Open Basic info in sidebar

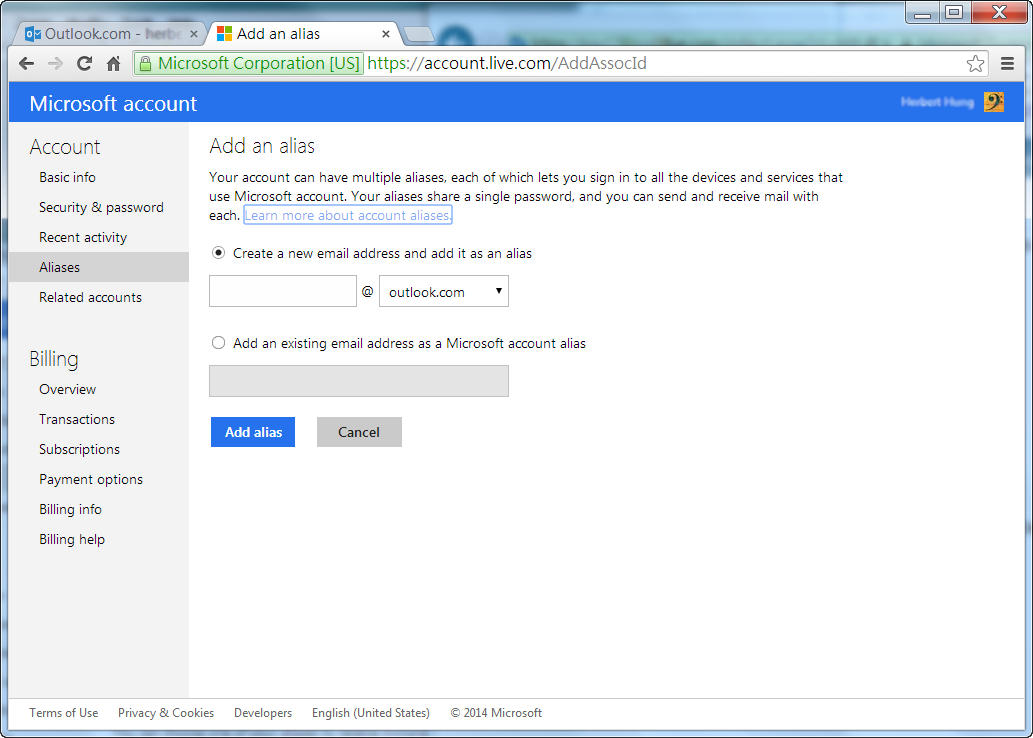point(67,177)
